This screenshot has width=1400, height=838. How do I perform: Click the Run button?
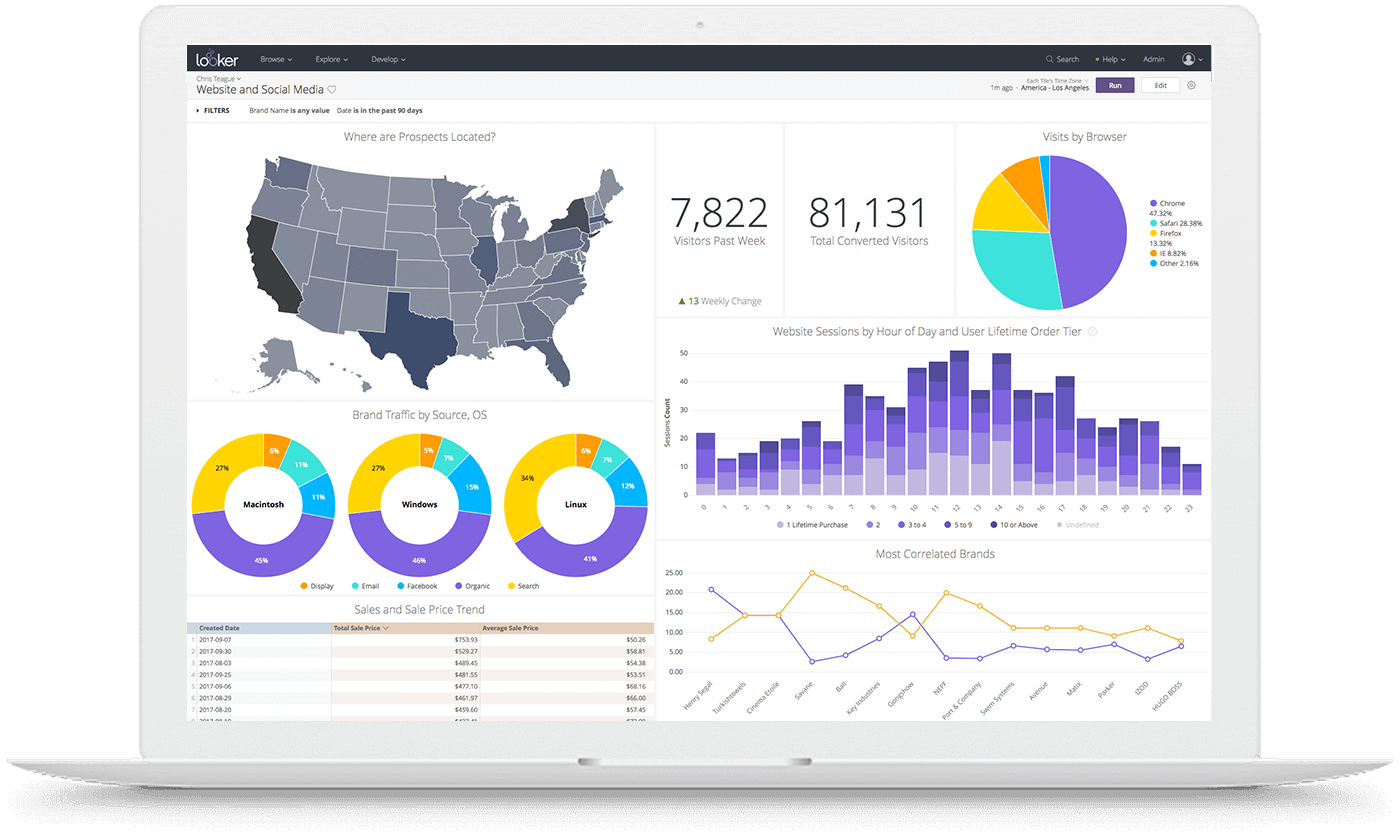click(x=1114, y=86)
